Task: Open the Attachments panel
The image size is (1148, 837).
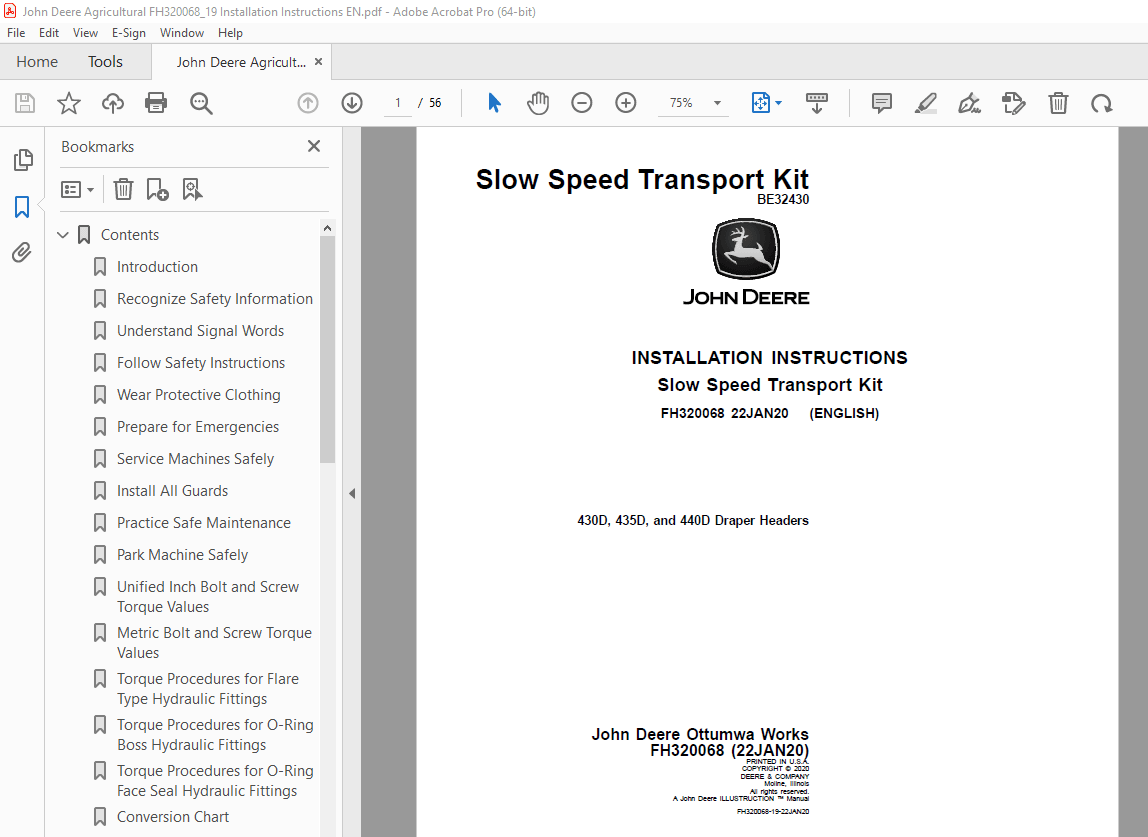Action: 23,252
